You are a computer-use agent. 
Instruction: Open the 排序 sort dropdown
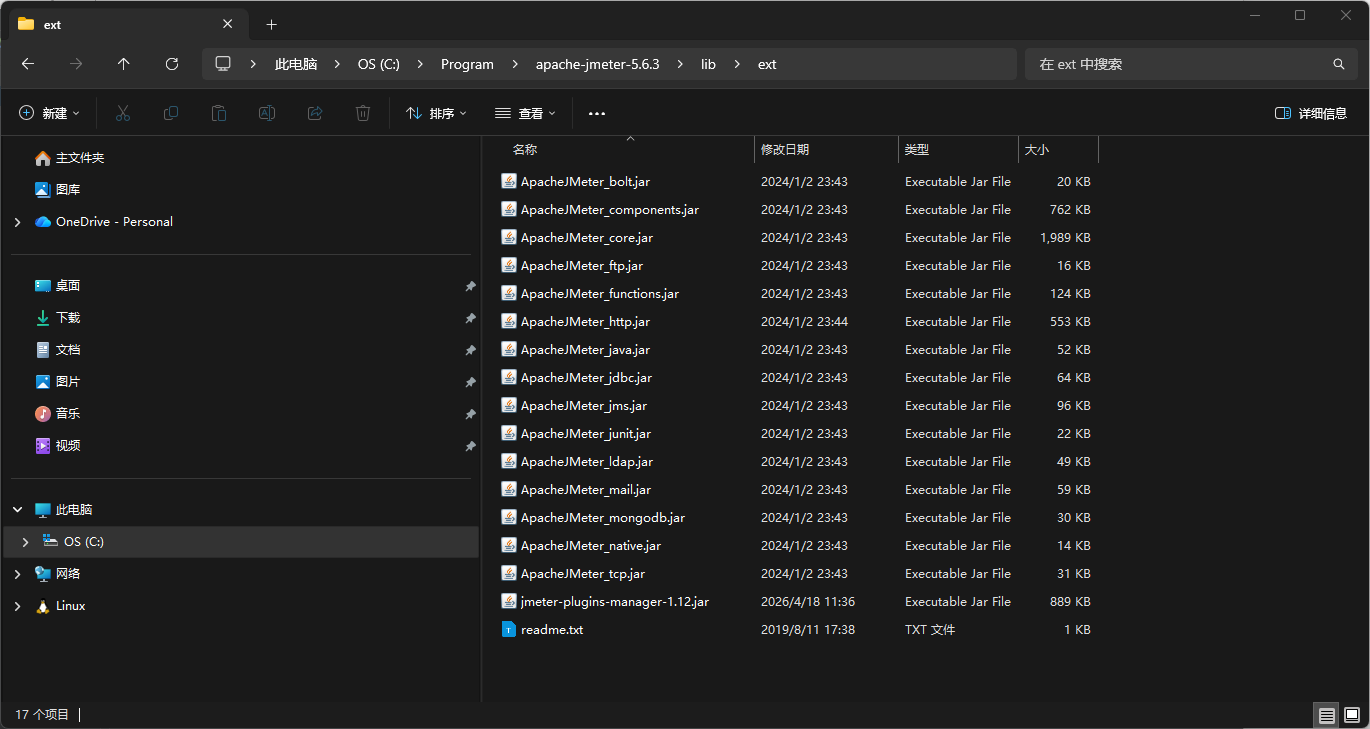[x=436, y=114]
